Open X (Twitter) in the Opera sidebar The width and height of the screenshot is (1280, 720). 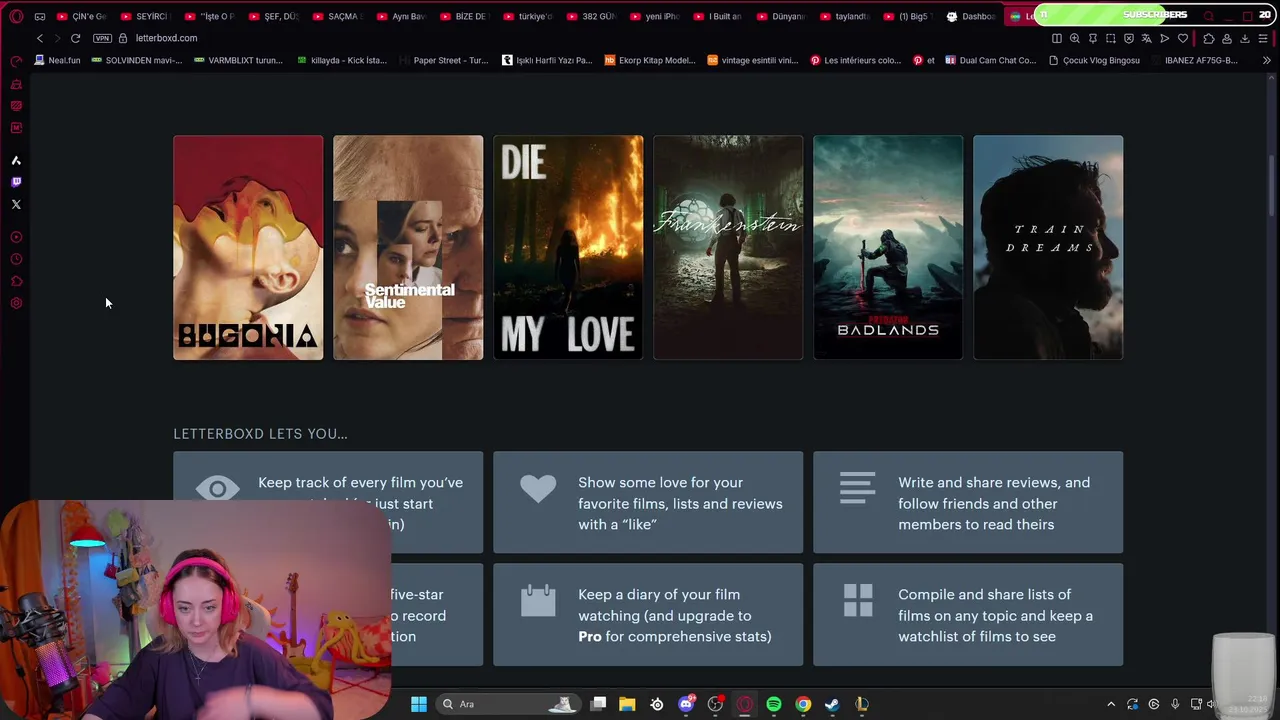(16, 204)
